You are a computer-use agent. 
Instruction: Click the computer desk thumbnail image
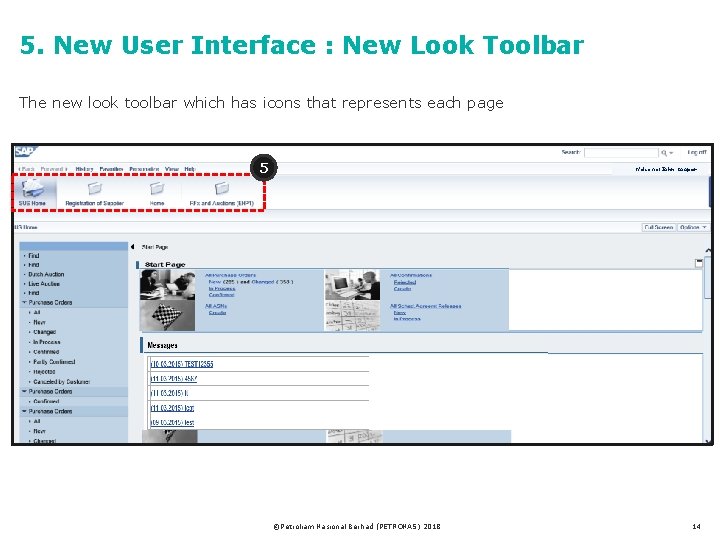(x=352, y=285)
